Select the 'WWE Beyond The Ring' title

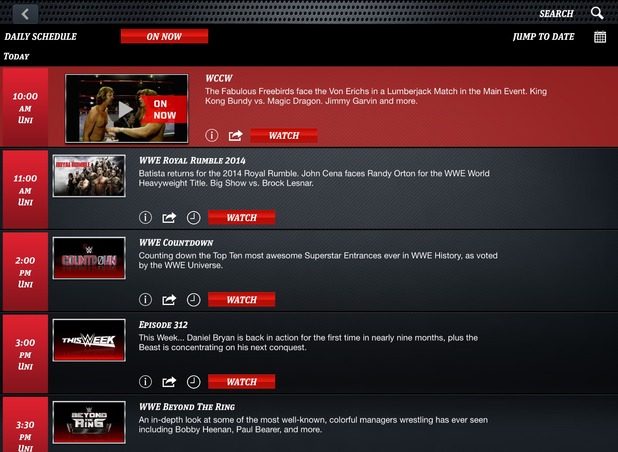click(x=187, y=407)
